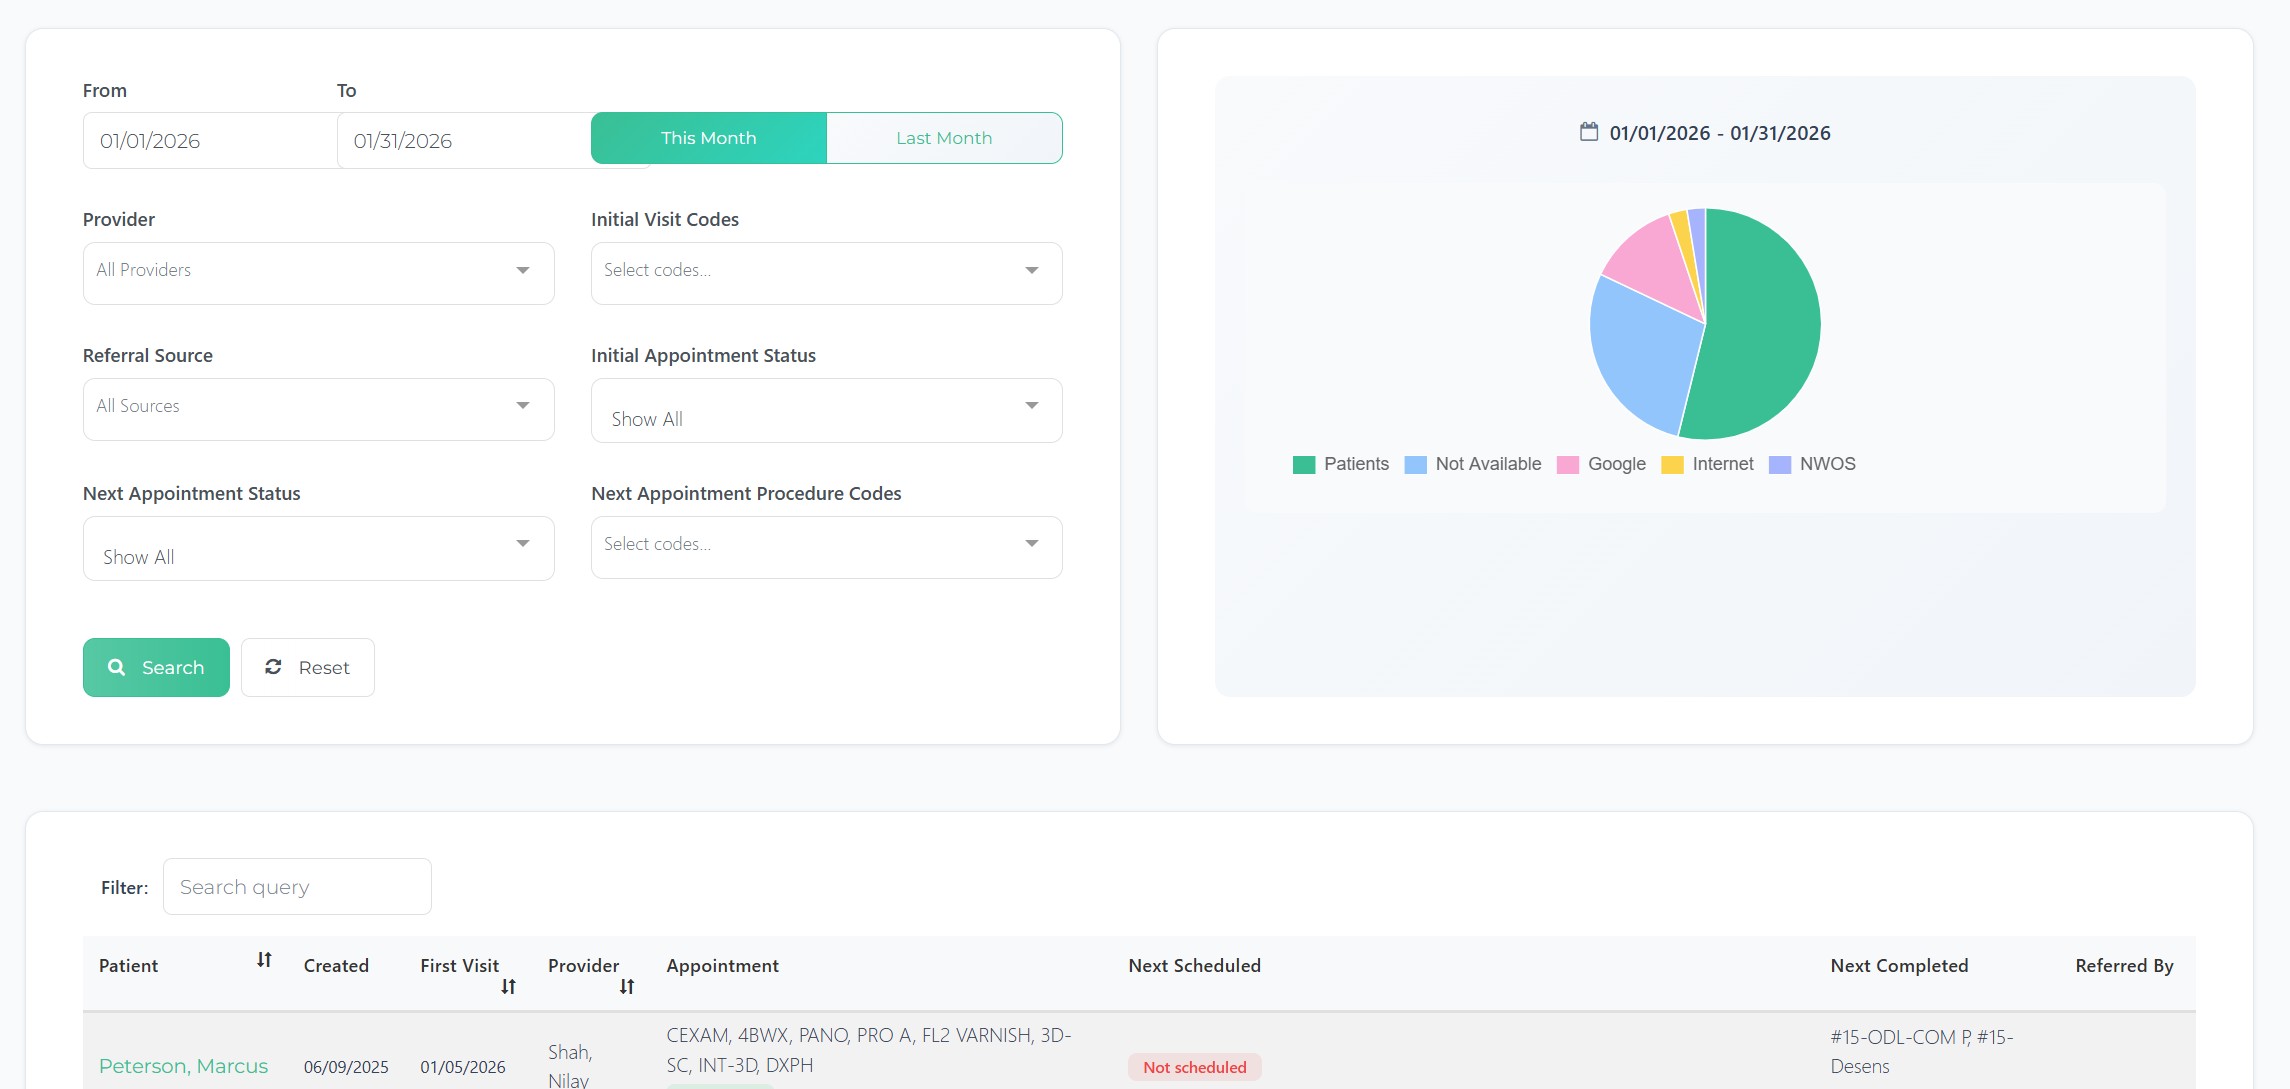This screenshot has height=1089, width=2290.
Task: Open patient Peterson, Marcus link
Action: pyautogui.click(x=183, y=1066)
